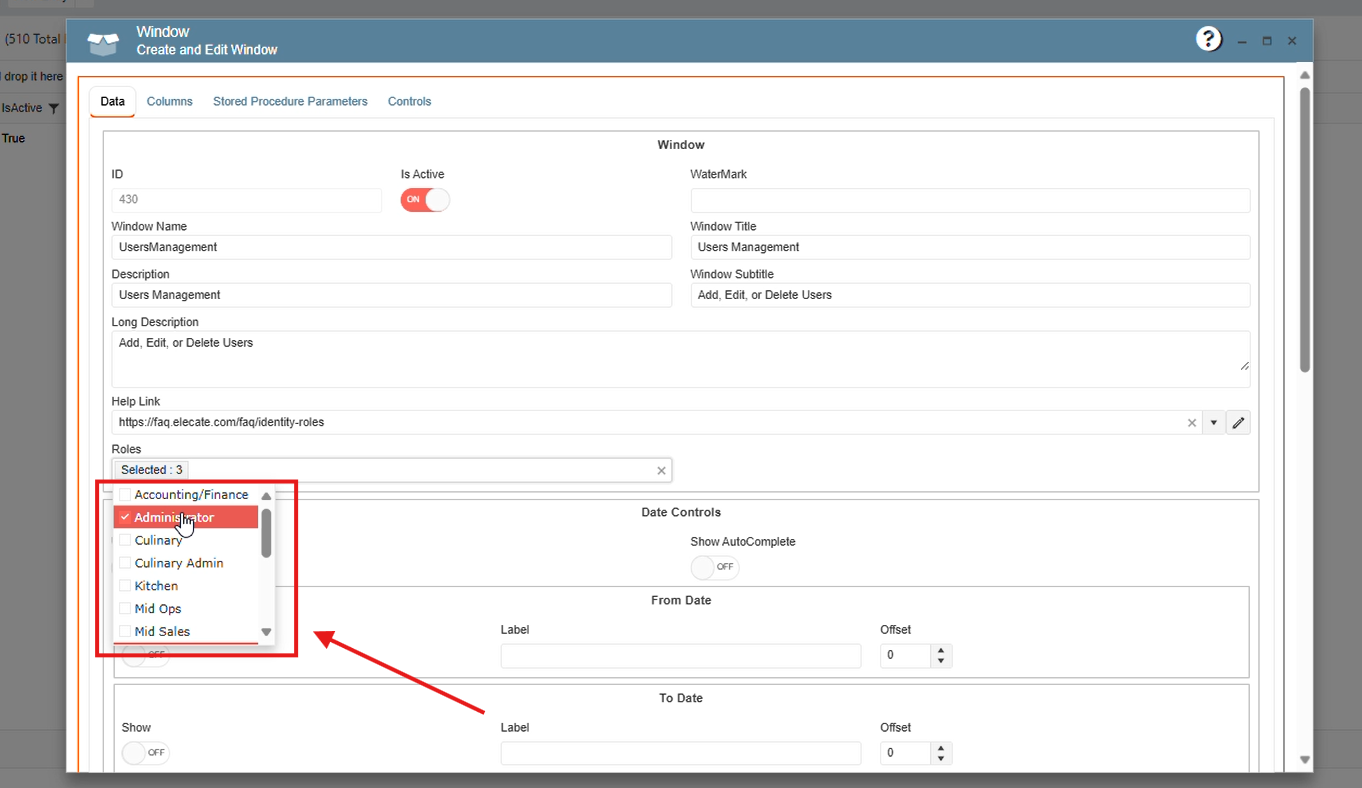Viewport: 1362px width, 788px height.
Task: Click the Description input field
Action: coord(391,295)
